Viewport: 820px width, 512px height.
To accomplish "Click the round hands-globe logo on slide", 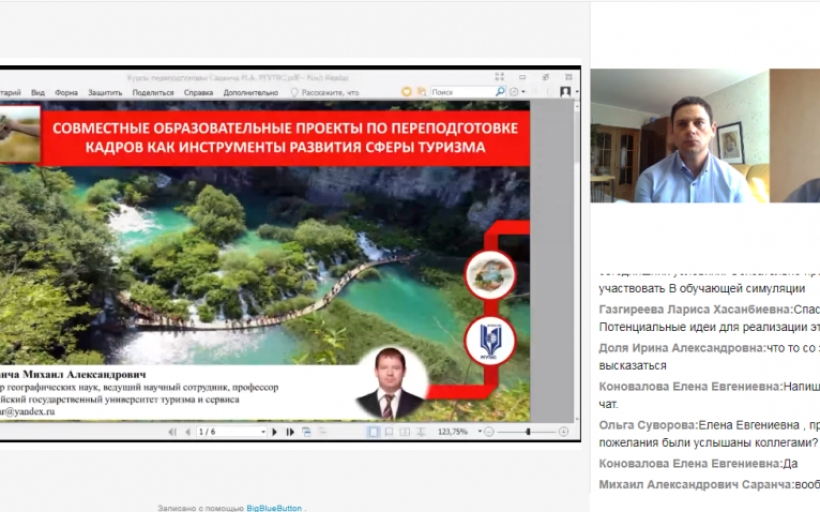I will click(490, 275).
